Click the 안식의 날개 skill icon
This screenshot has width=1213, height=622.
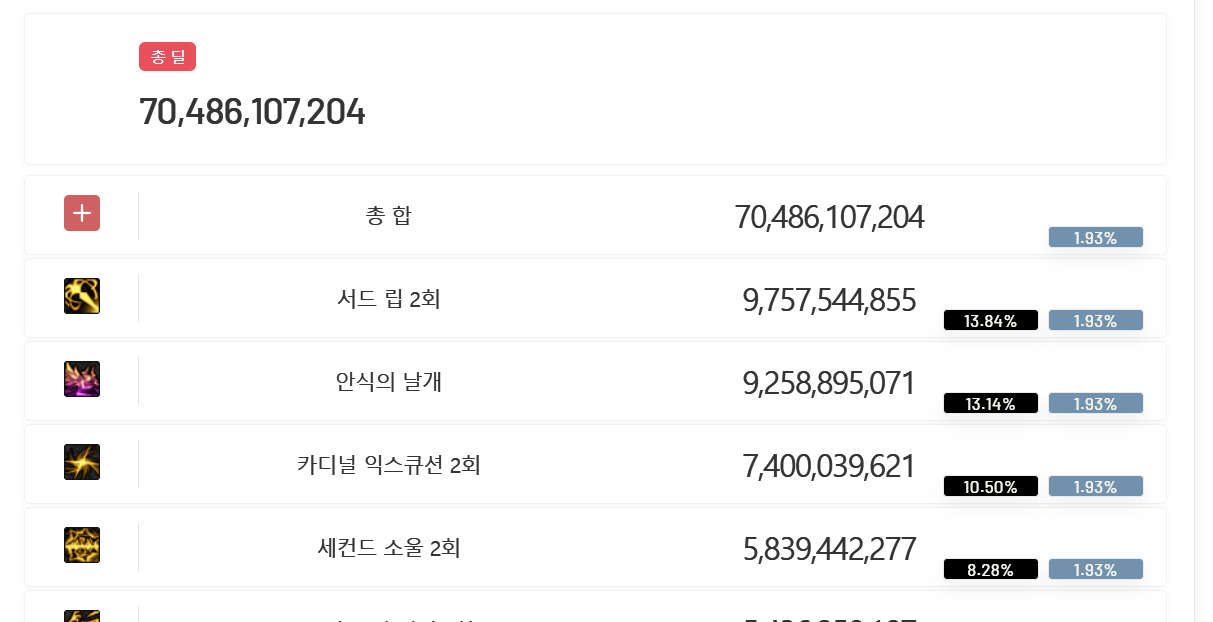pyautogui.click(x=82, y=379)
